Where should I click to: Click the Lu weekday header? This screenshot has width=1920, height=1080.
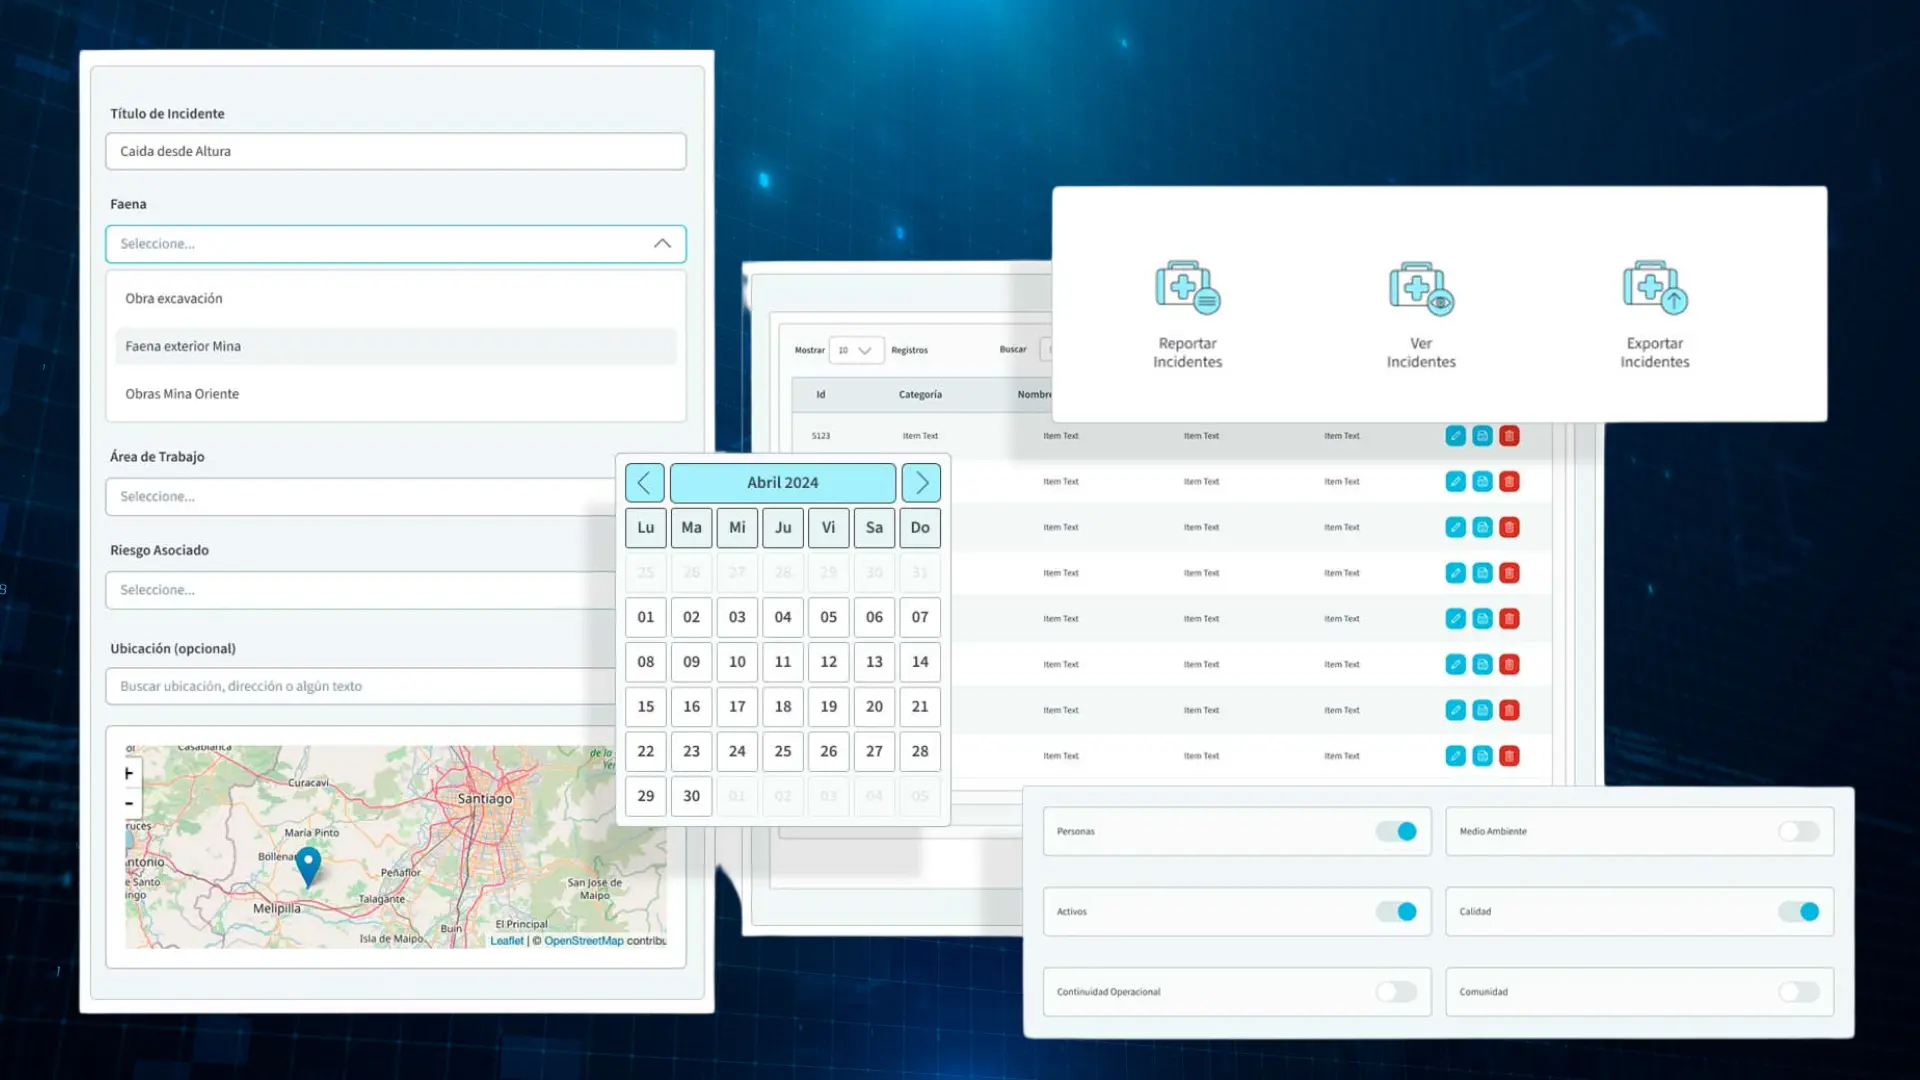click(646, 528)
